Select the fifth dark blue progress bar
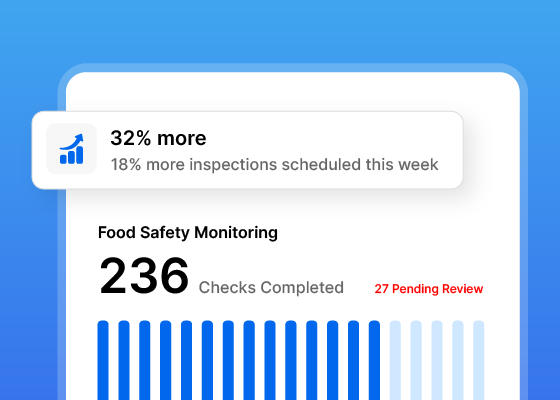 (186, 360)
